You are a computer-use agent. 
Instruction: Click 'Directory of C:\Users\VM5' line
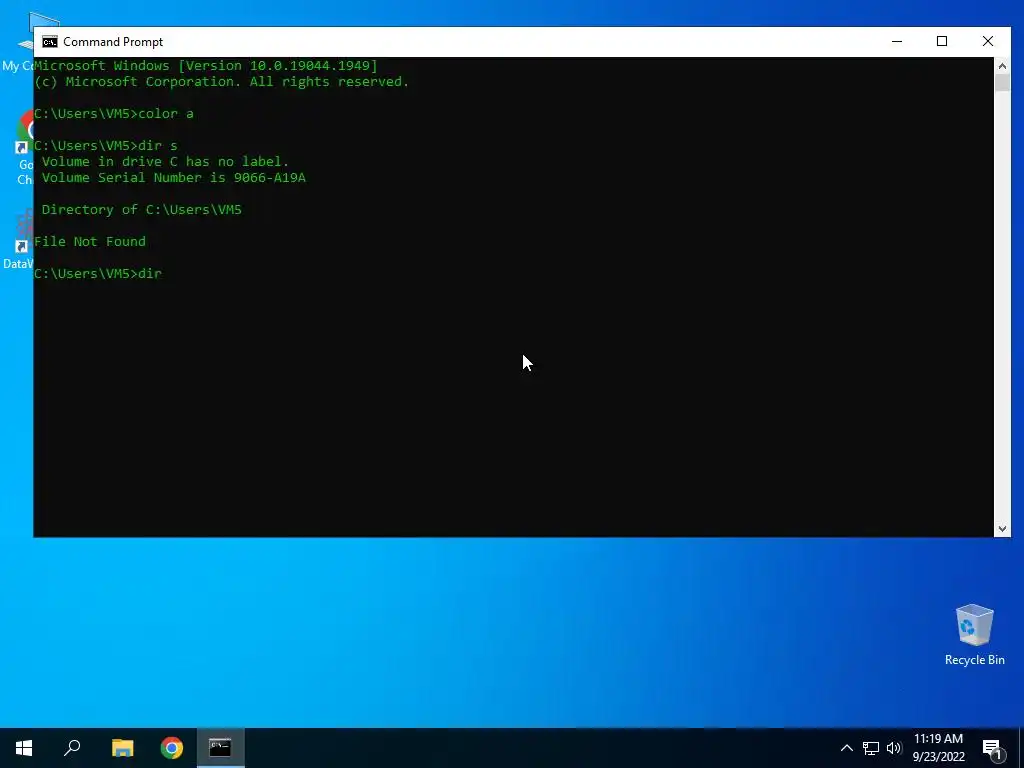point(142,210)
